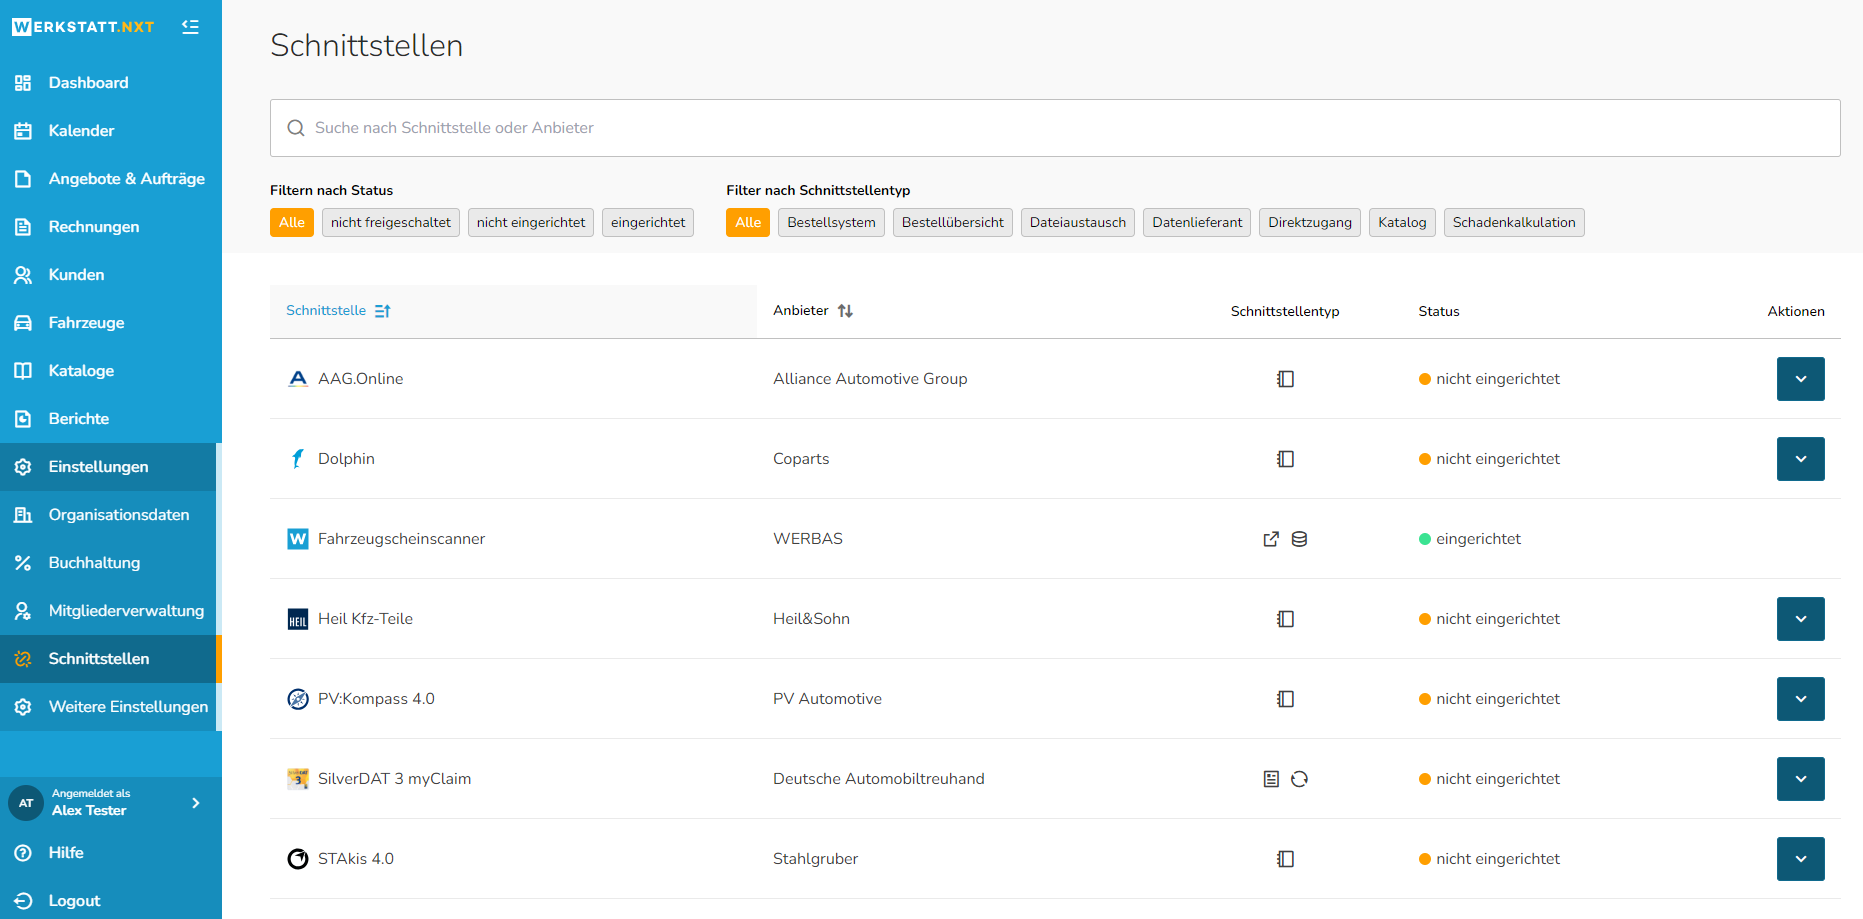Click the Angebote & Aufträge document icon
The width and height of the screenshot is (1863, 919).
pyautogui.click(x=23, y=179)
